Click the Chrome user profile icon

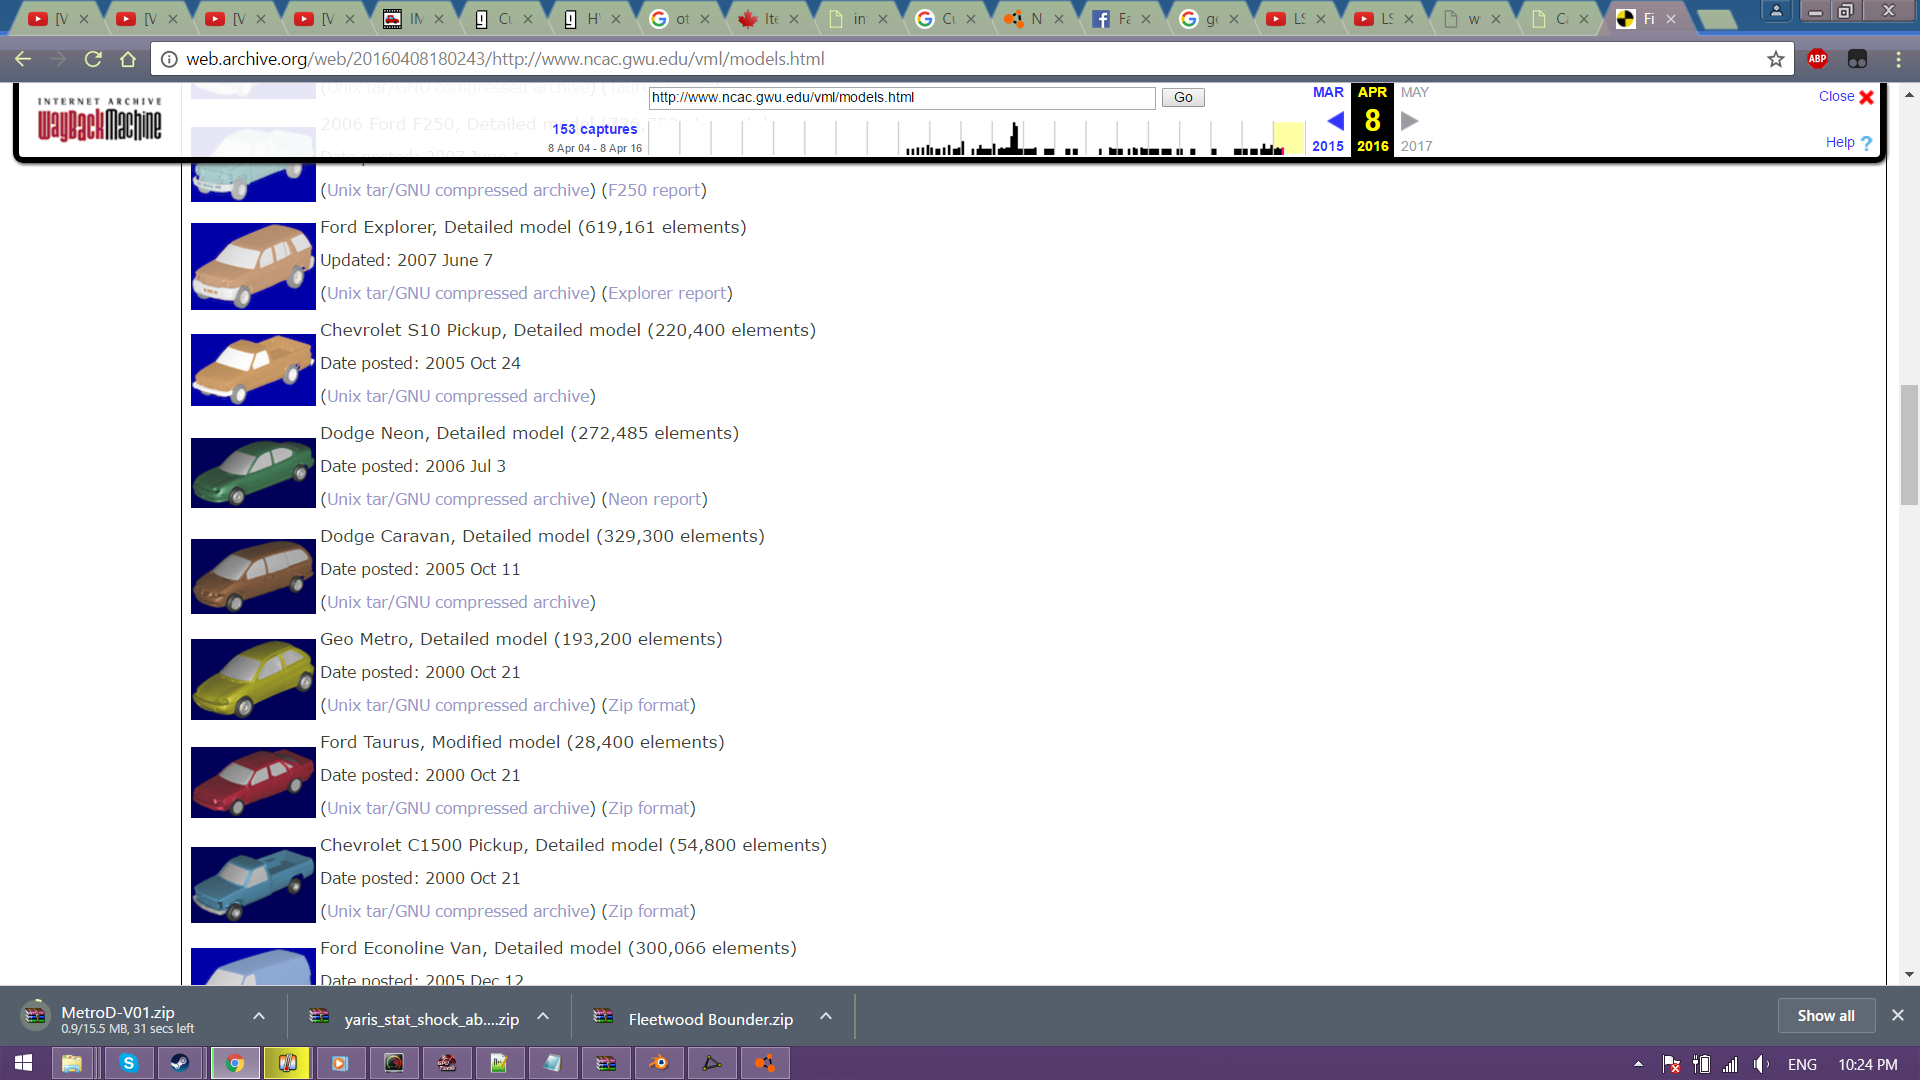tap(1776, 10)
